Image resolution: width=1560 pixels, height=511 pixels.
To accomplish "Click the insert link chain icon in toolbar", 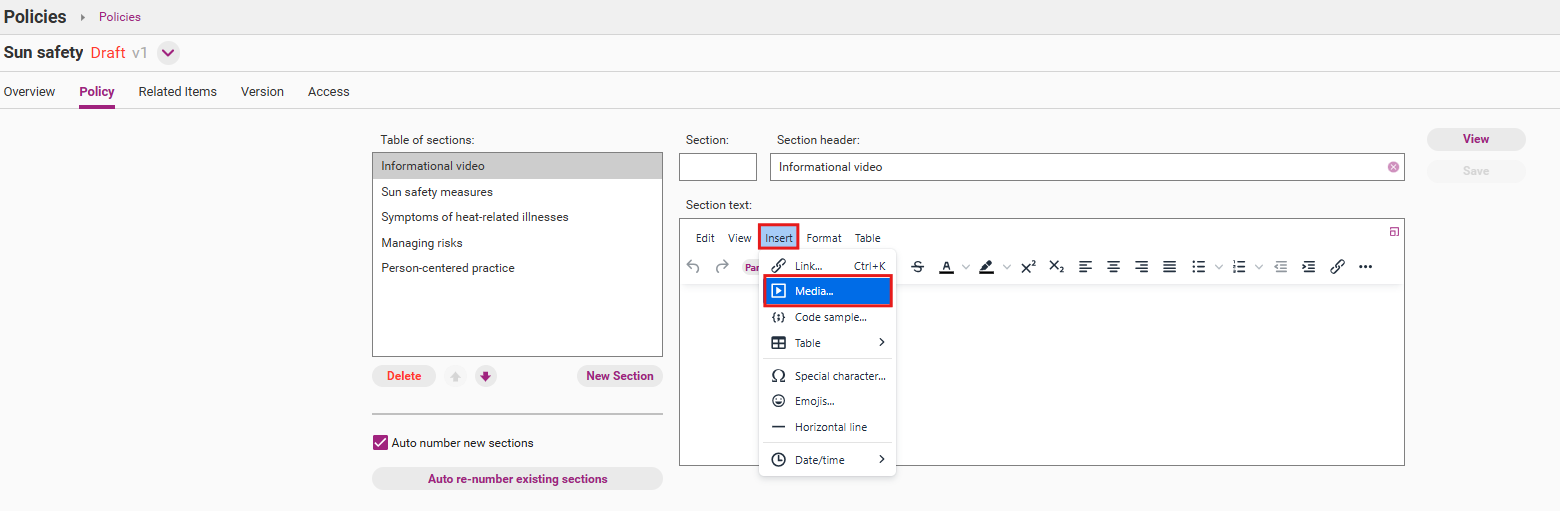I will (x=1337, y=267).
